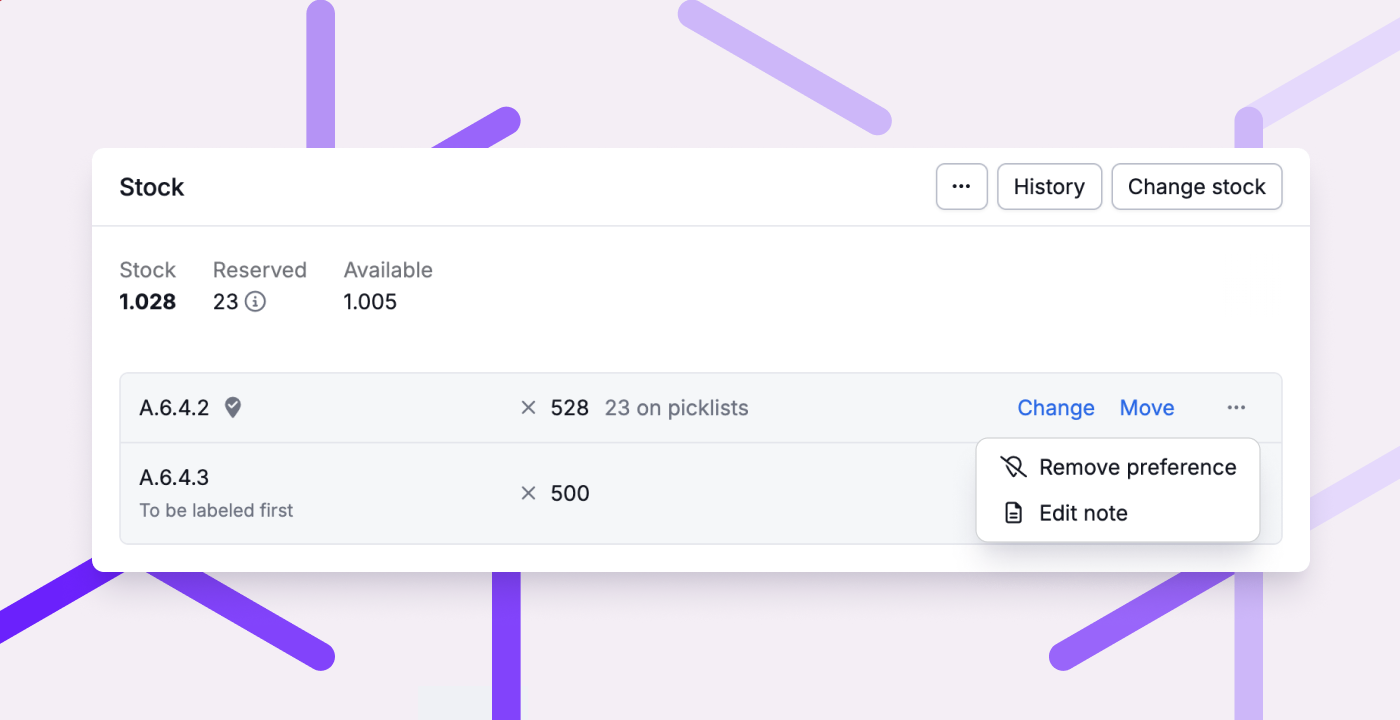Click the Change stock button
The height and width of the screenshot is (720, 1400).
(1197, 187)
